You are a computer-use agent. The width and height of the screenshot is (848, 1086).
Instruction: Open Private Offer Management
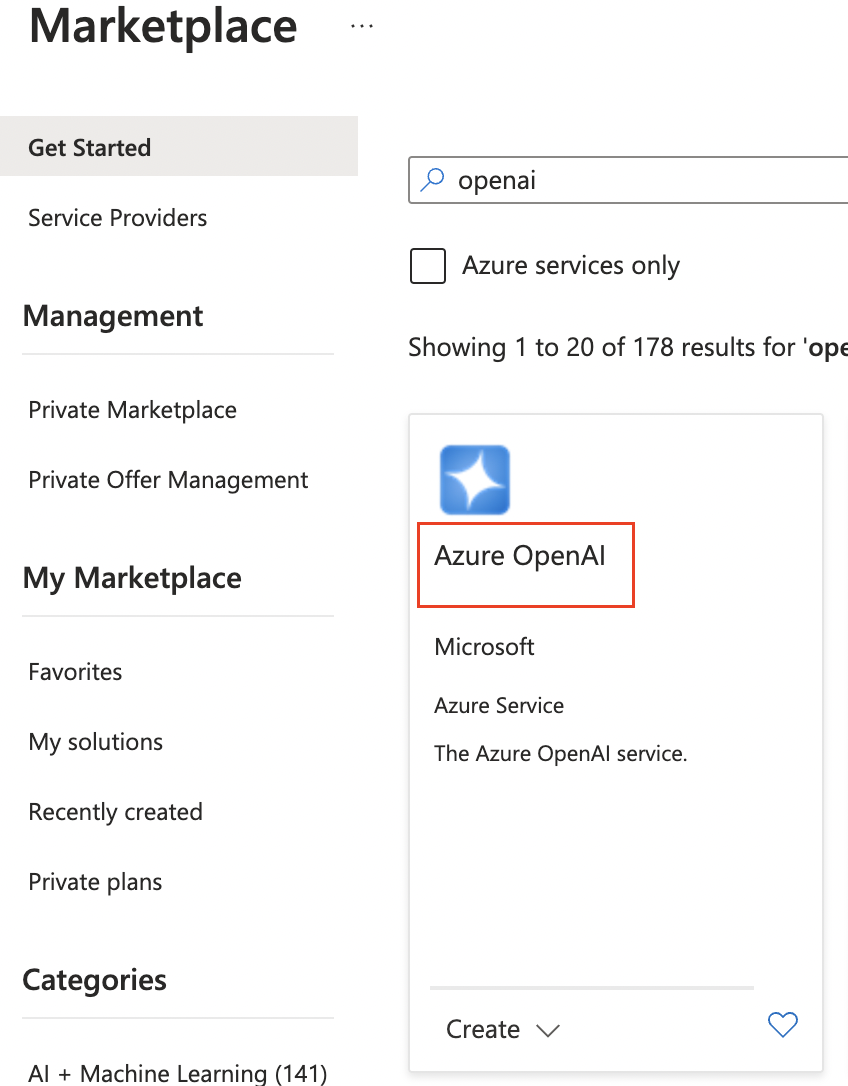pyautogui.click(x=168, y=480)
